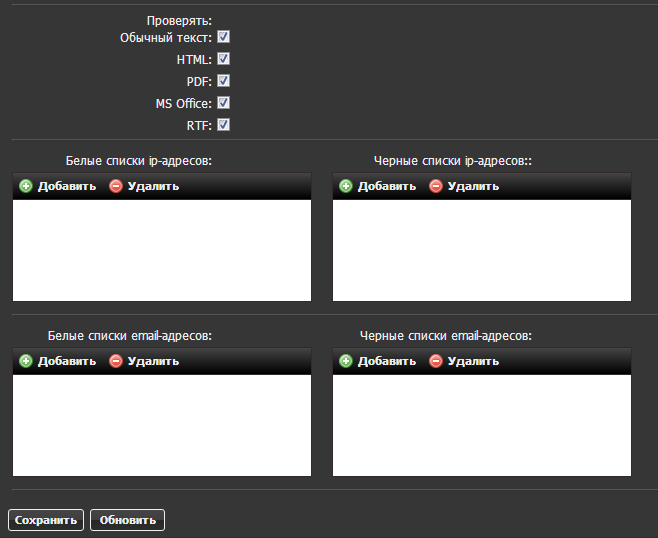Click inside black email addresses list area
The image size is (658, 538).
click(x=482, y=425)
